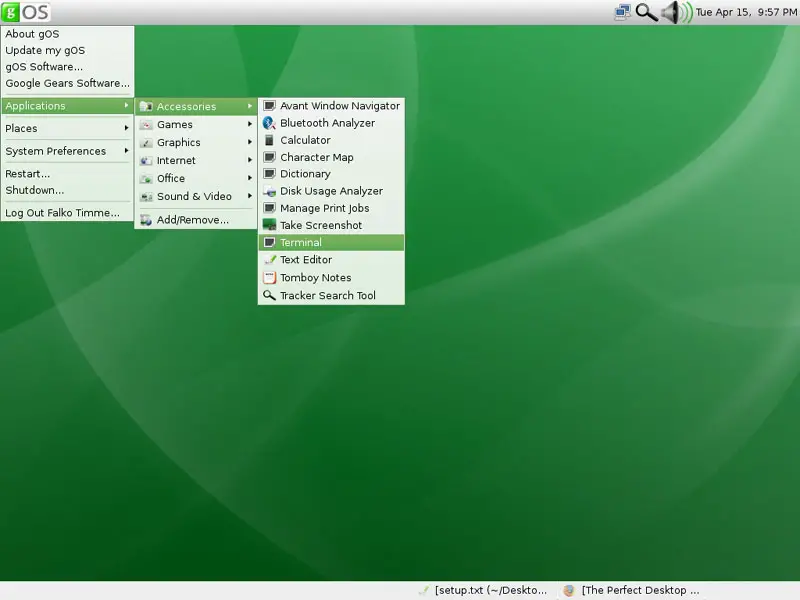This screenshot has width=800, height=600.
Task: Expand the Places submenu arrow
Action: click(126, 128)
